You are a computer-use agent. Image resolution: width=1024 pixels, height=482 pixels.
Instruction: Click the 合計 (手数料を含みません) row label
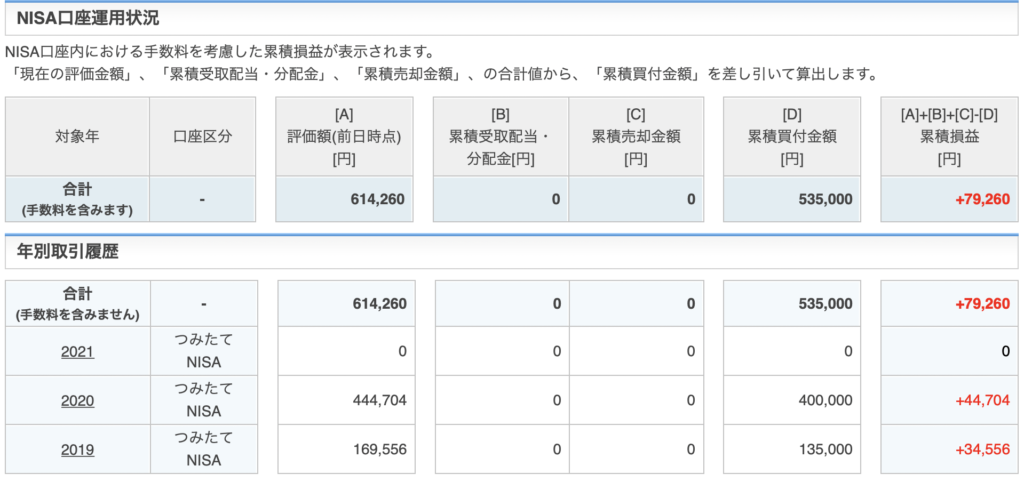click(x=77, y=303)
